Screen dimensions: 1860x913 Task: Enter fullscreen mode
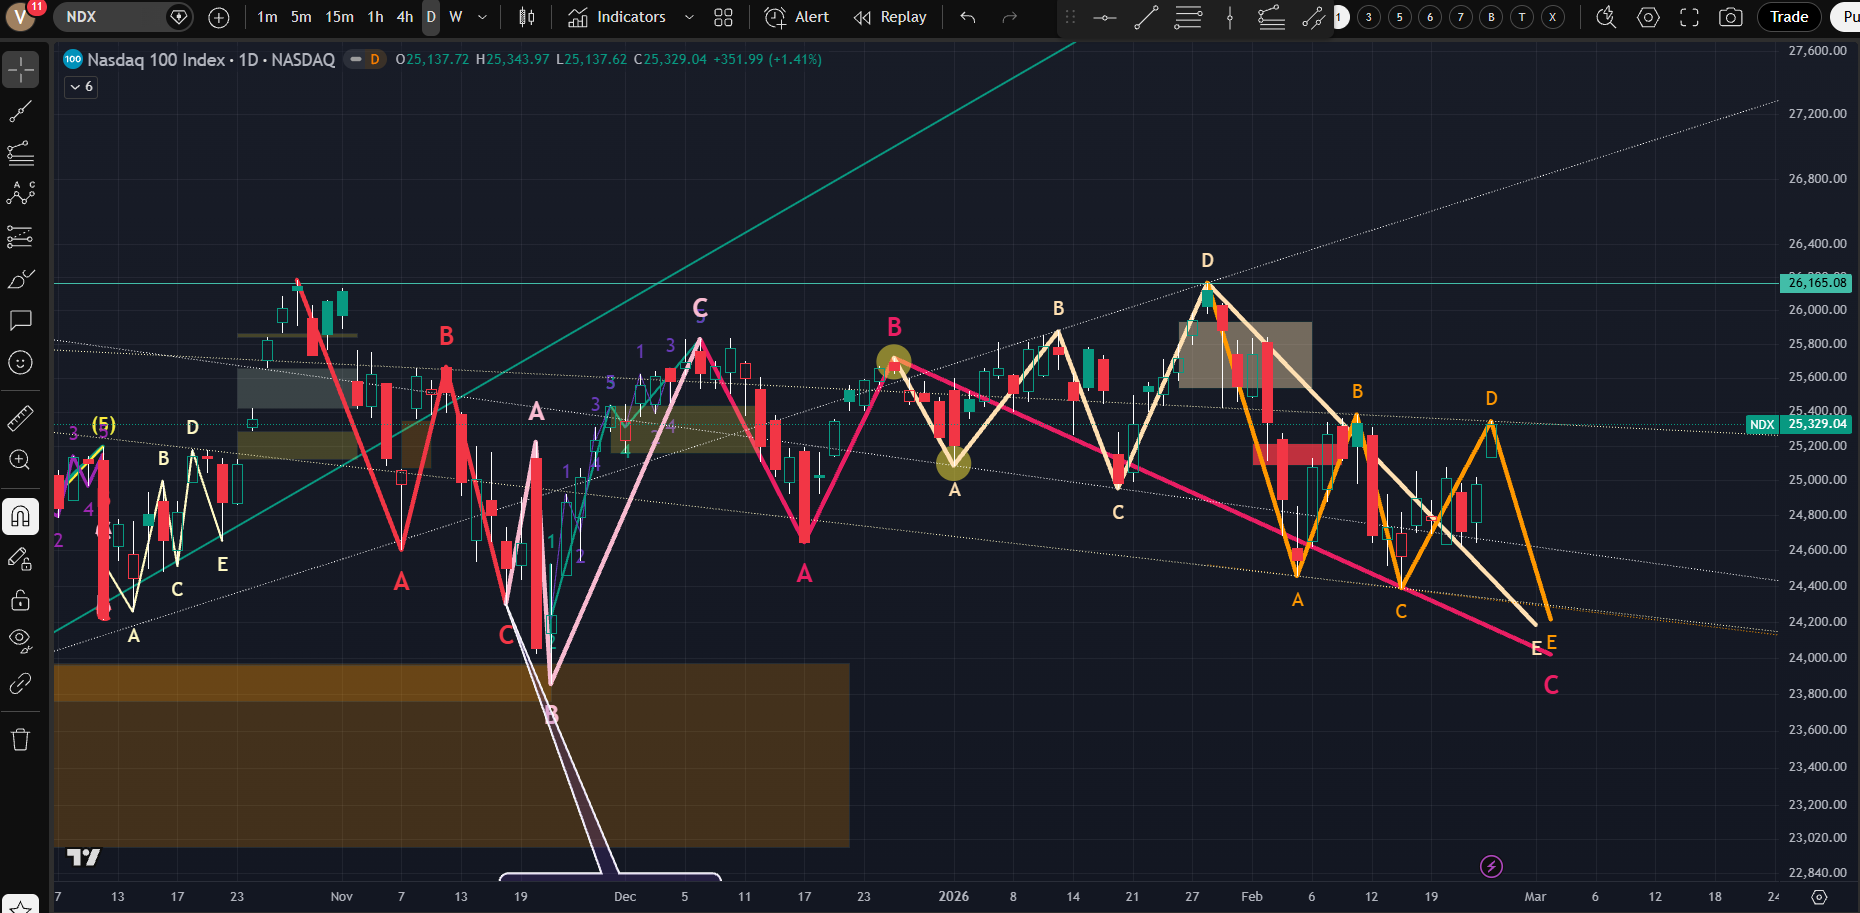(1689, 17)
